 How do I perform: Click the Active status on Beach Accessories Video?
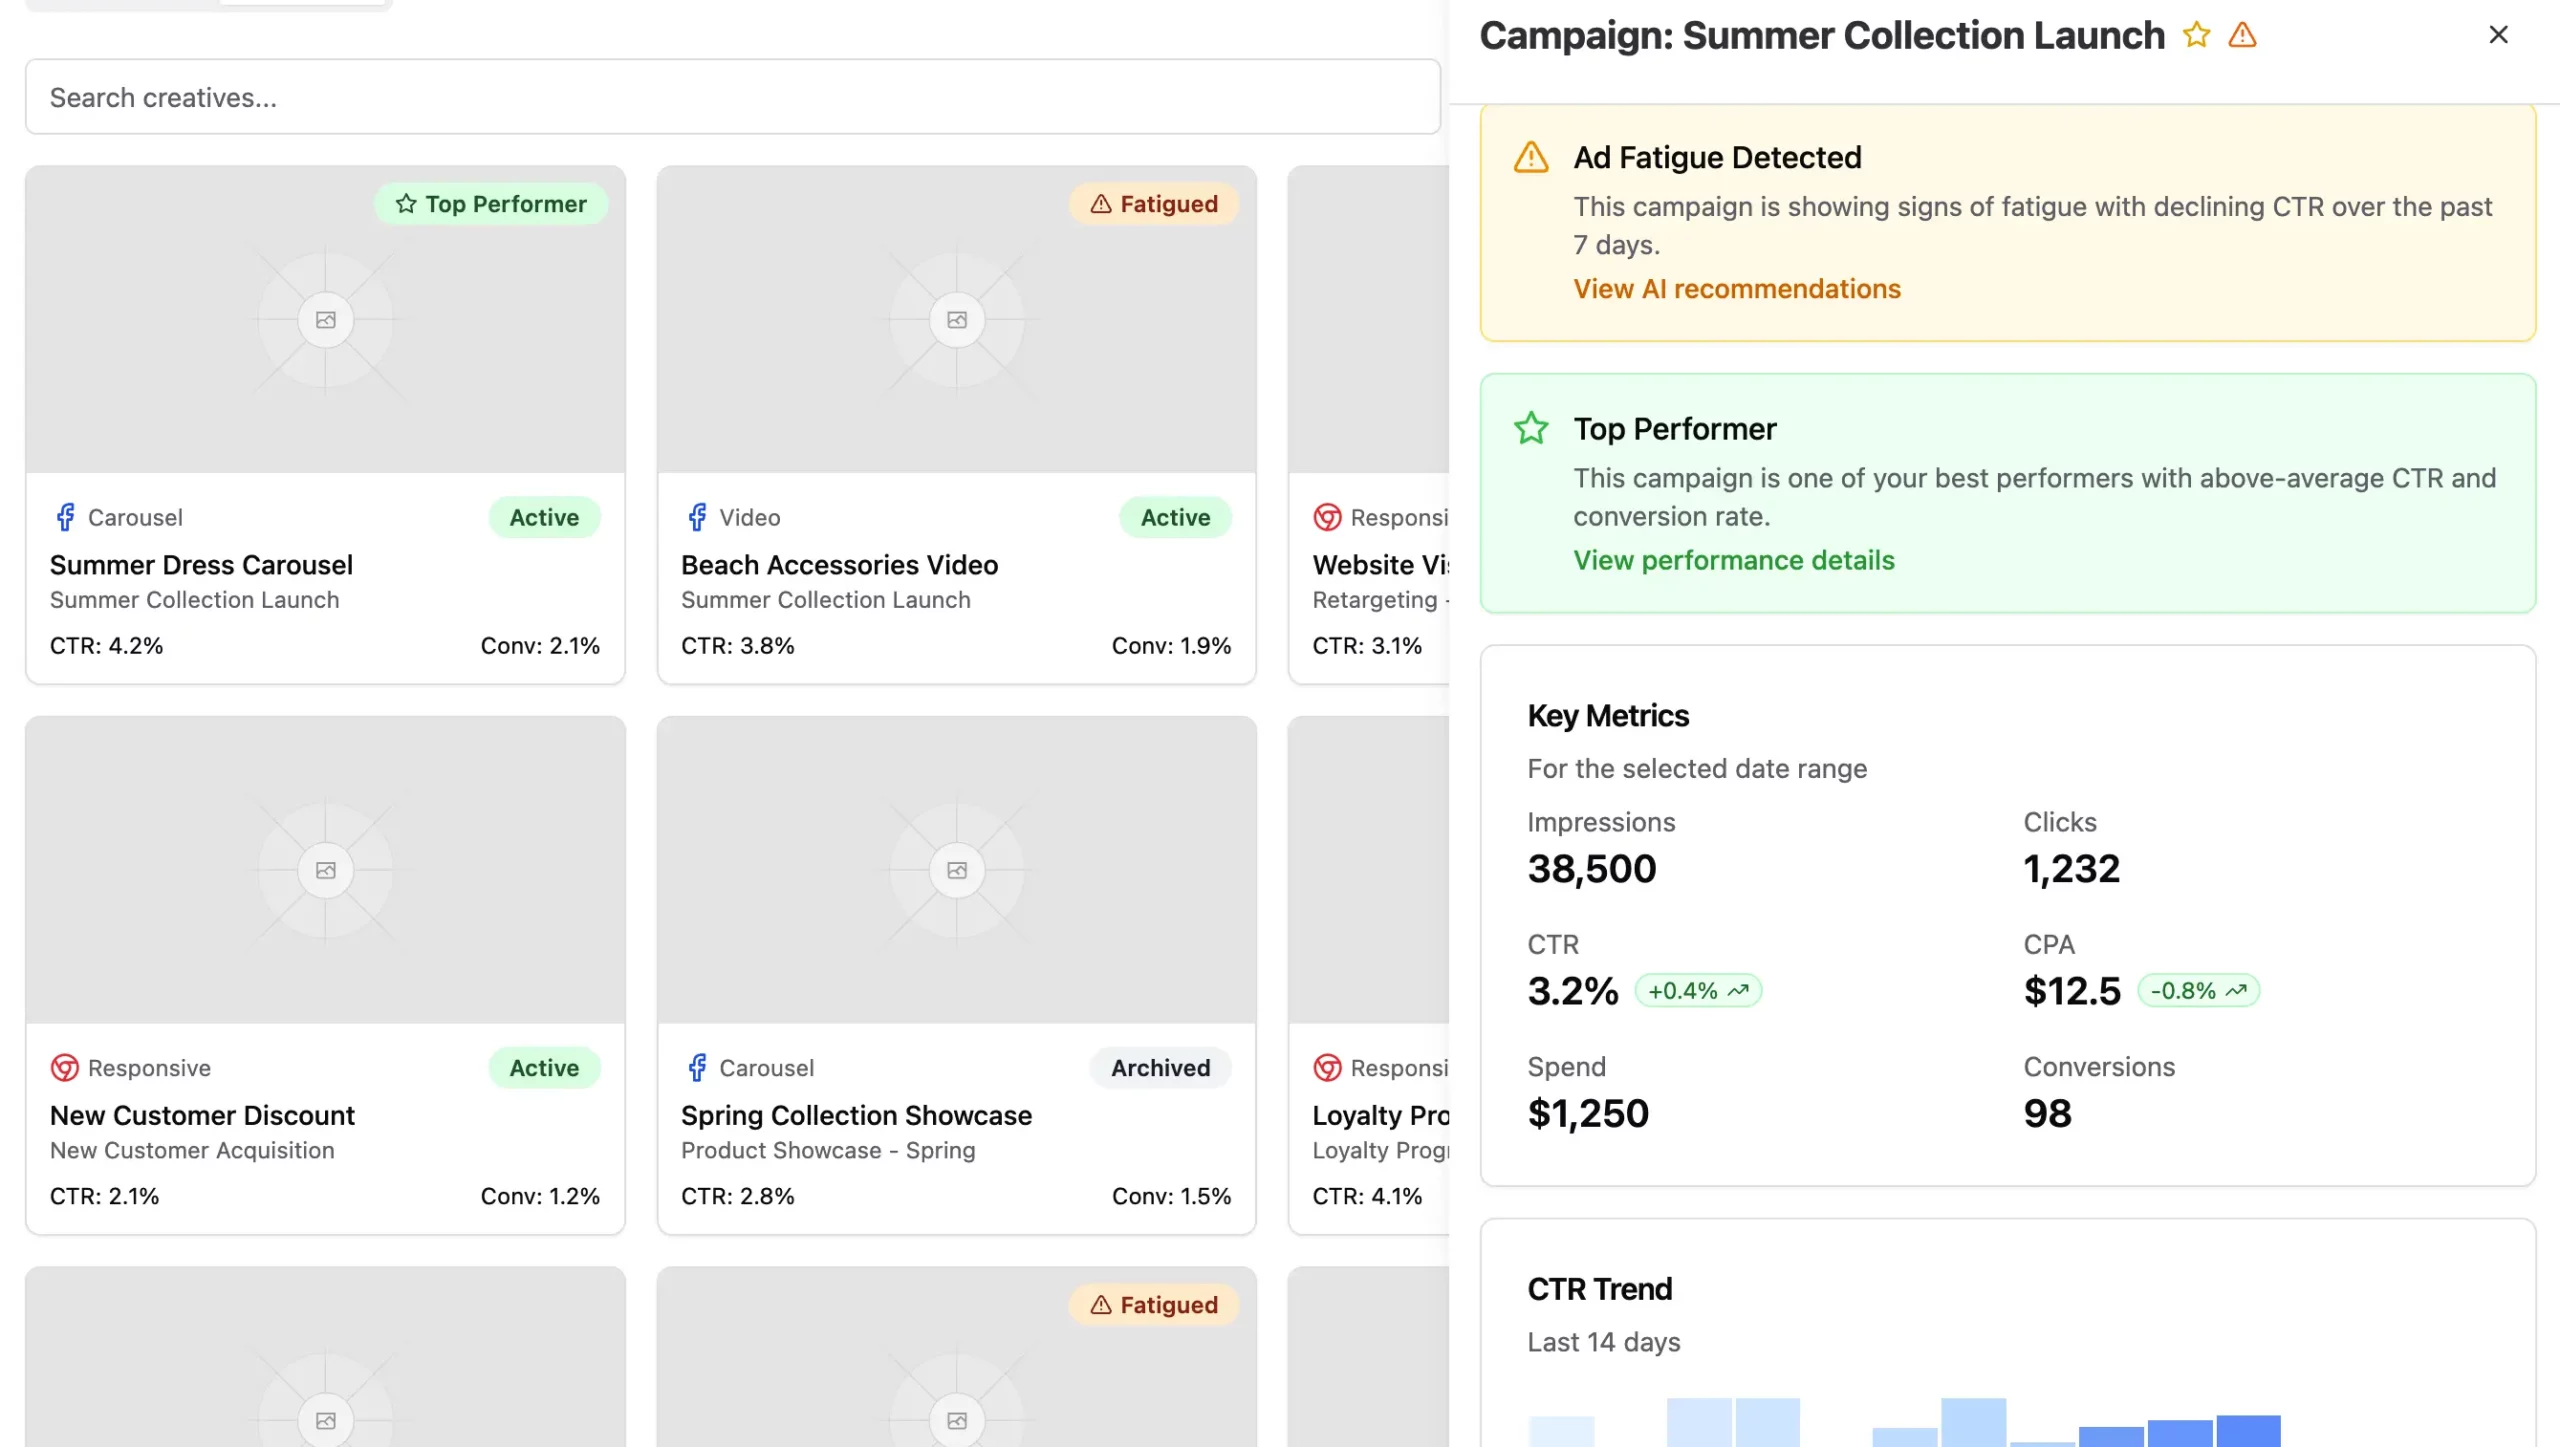1175,517
